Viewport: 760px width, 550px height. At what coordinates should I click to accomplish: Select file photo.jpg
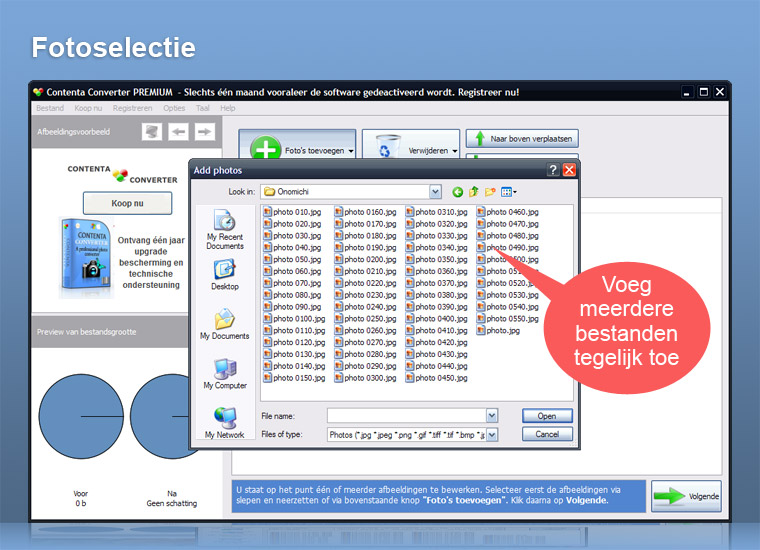[x=498, y=330]
